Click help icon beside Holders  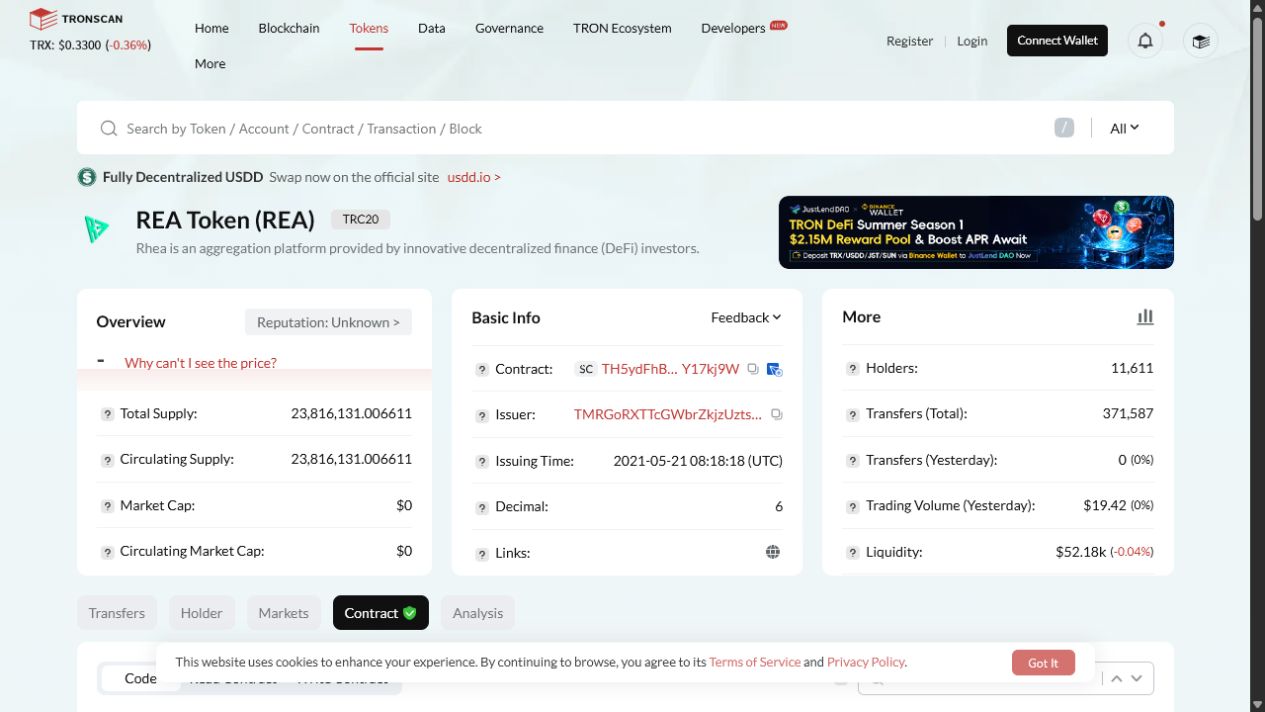tap(853, 369)
